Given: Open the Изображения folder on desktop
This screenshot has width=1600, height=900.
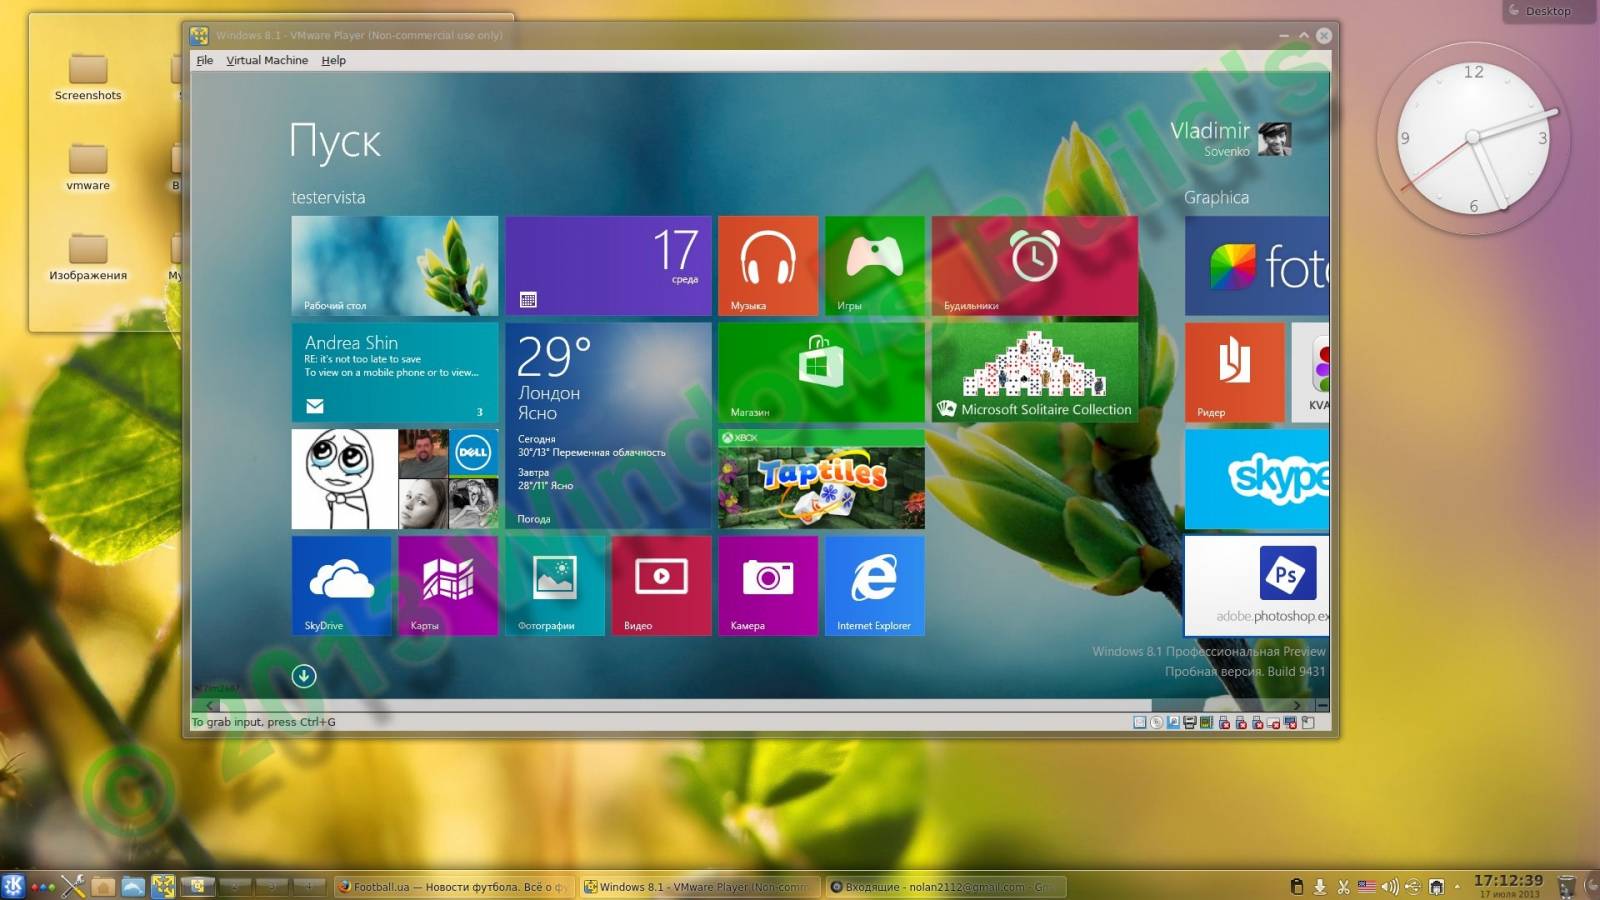Looking at the screenshot, I should click(x=88, y=257).
